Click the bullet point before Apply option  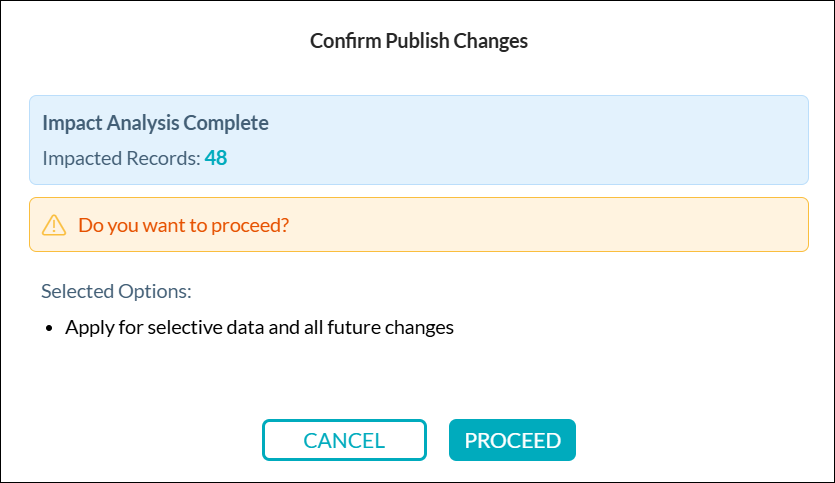pyautogui.click(x=49, y=328)
